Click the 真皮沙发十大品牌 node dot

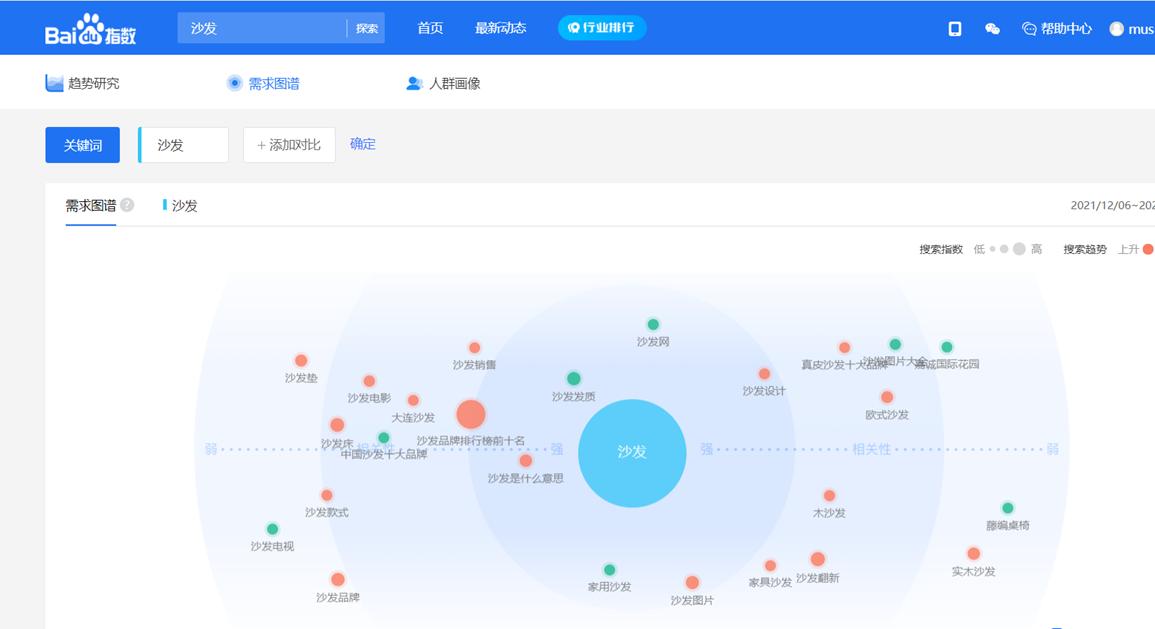tap(844, 347)
